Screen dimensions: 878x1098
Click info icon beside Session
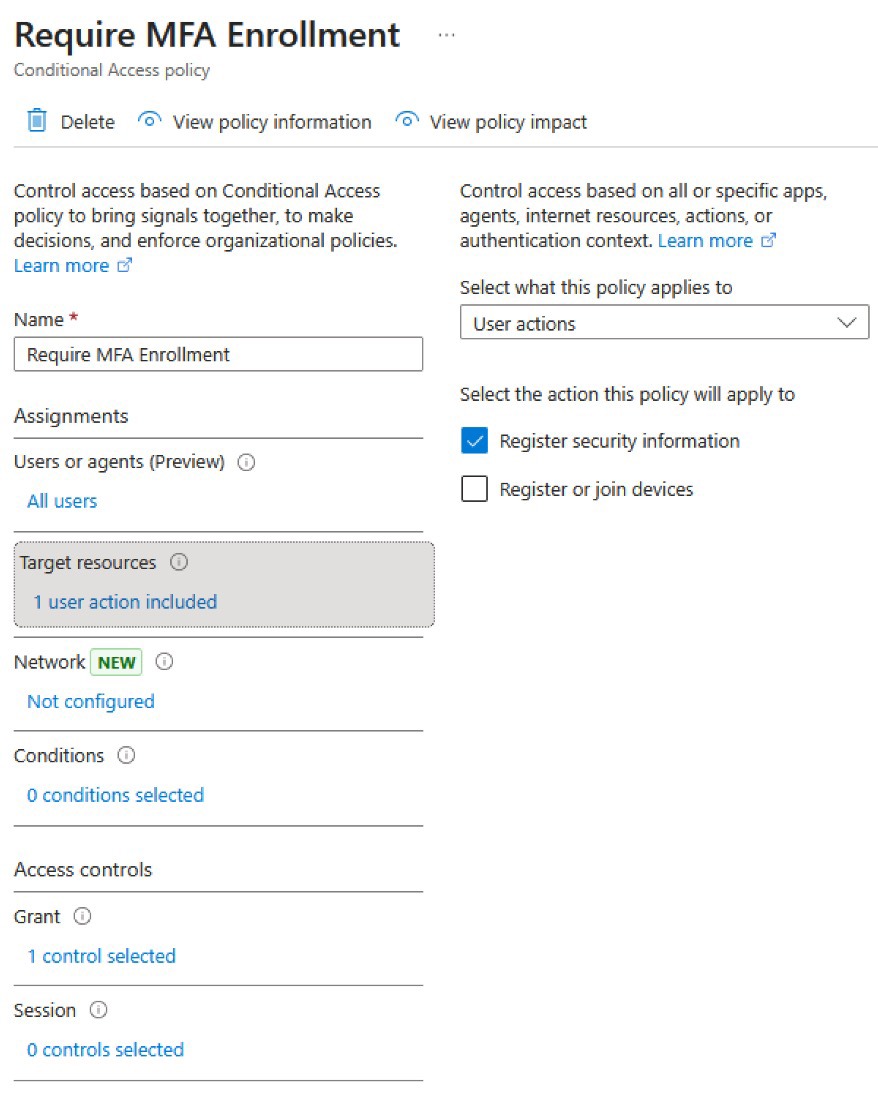(x=99, y=1010)
